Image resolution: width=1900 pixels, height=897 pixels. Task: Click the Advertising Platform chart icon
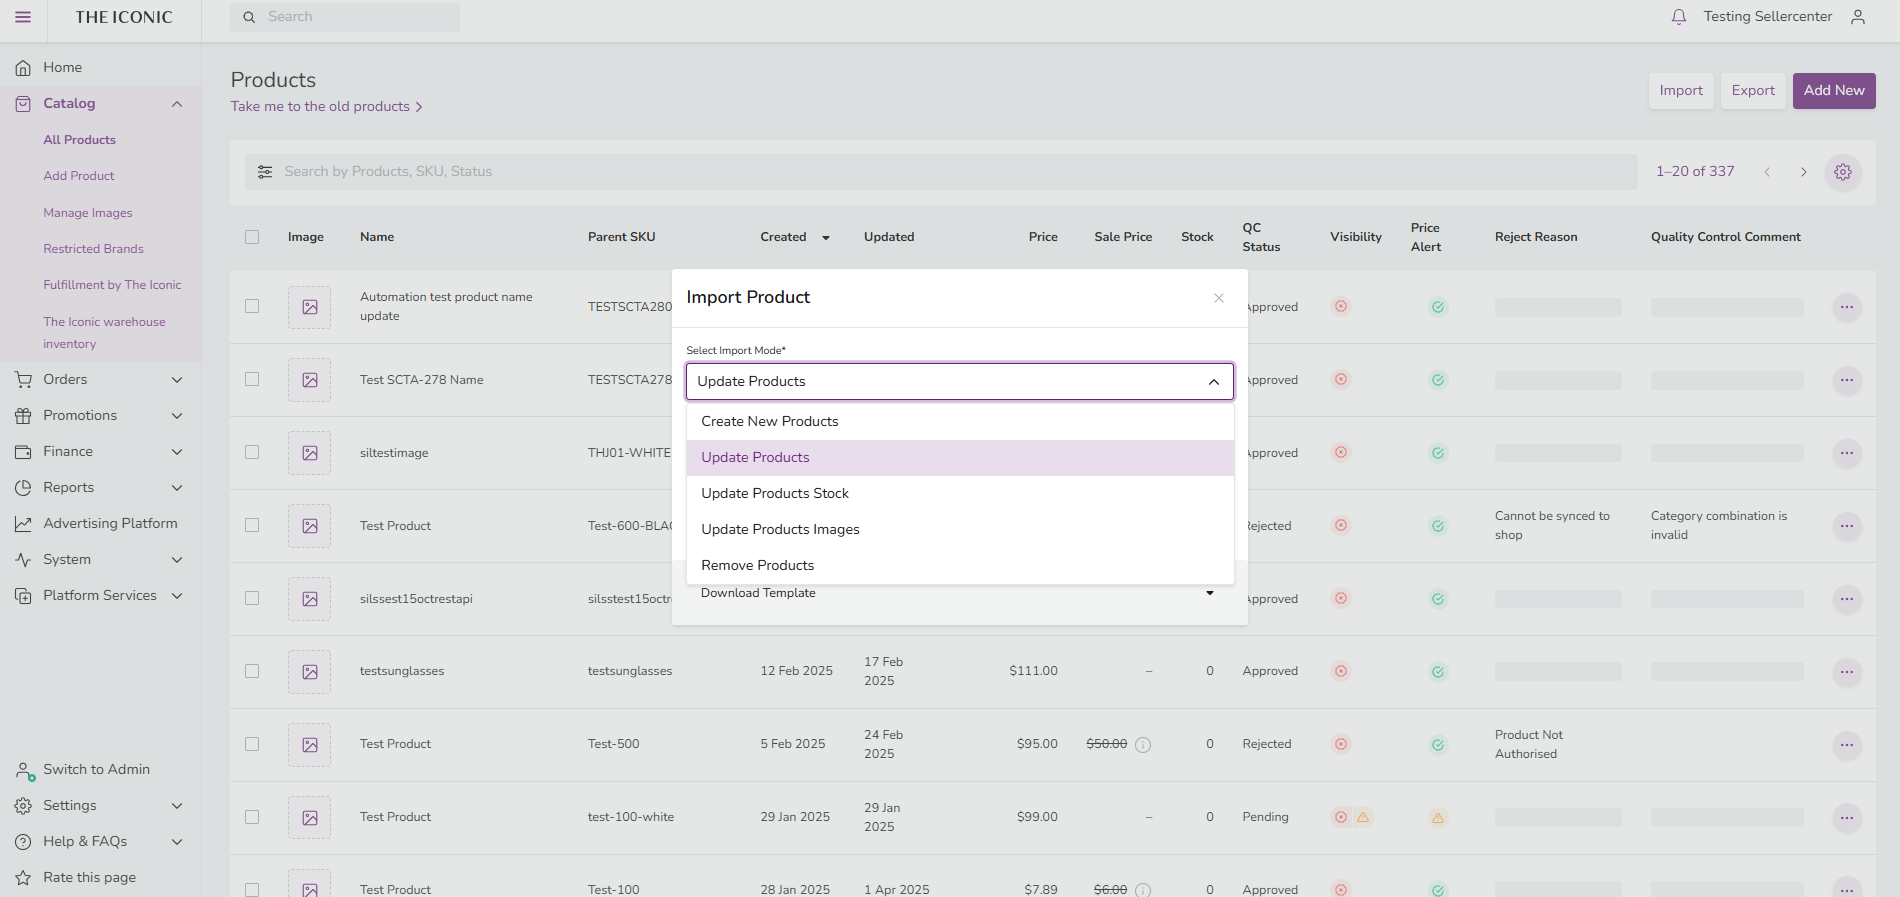click(23, 524)
